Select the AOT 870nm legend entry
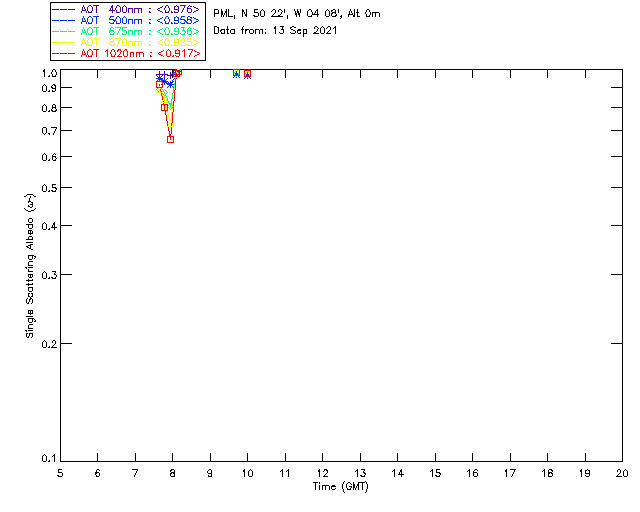 (126, 42)
